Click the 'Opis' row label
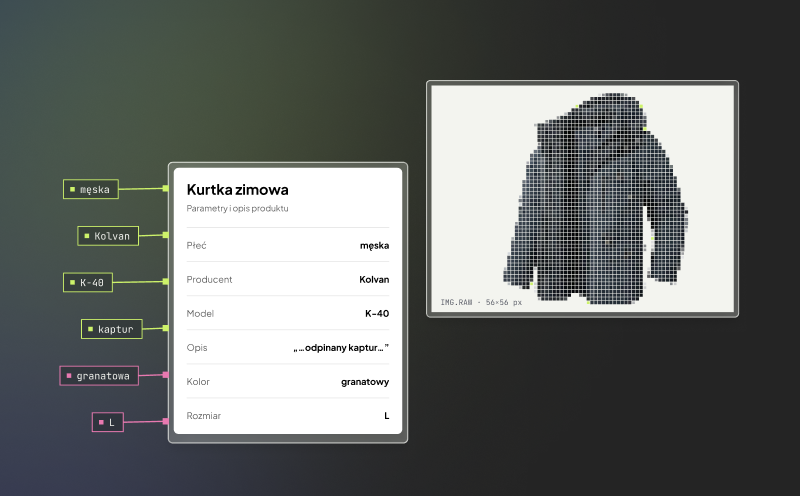 (197, 348)
